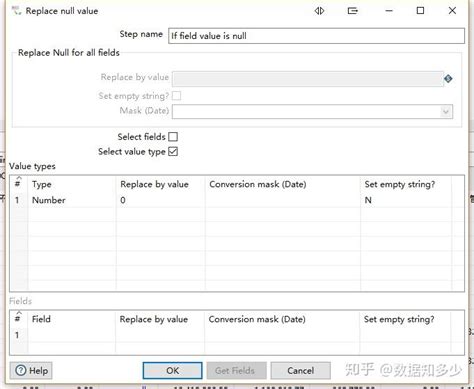474x389 pixels.
Task: Sort Value types table by # column
Action: click(19, 184)
